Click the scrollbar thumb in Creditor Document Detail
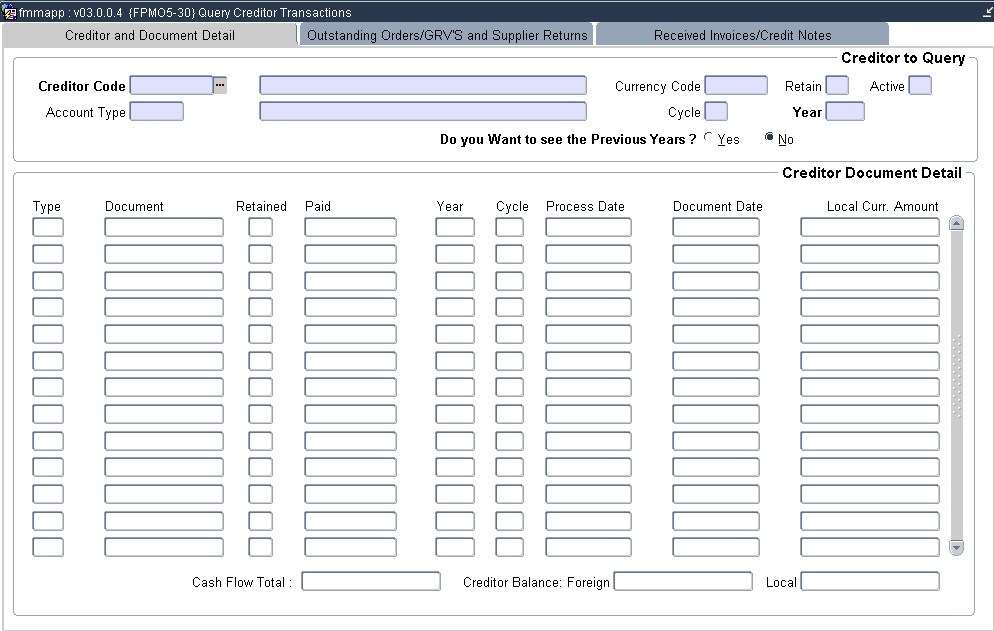Image resolution: width=994 pixels, height=631 pixels. [956, 376]
